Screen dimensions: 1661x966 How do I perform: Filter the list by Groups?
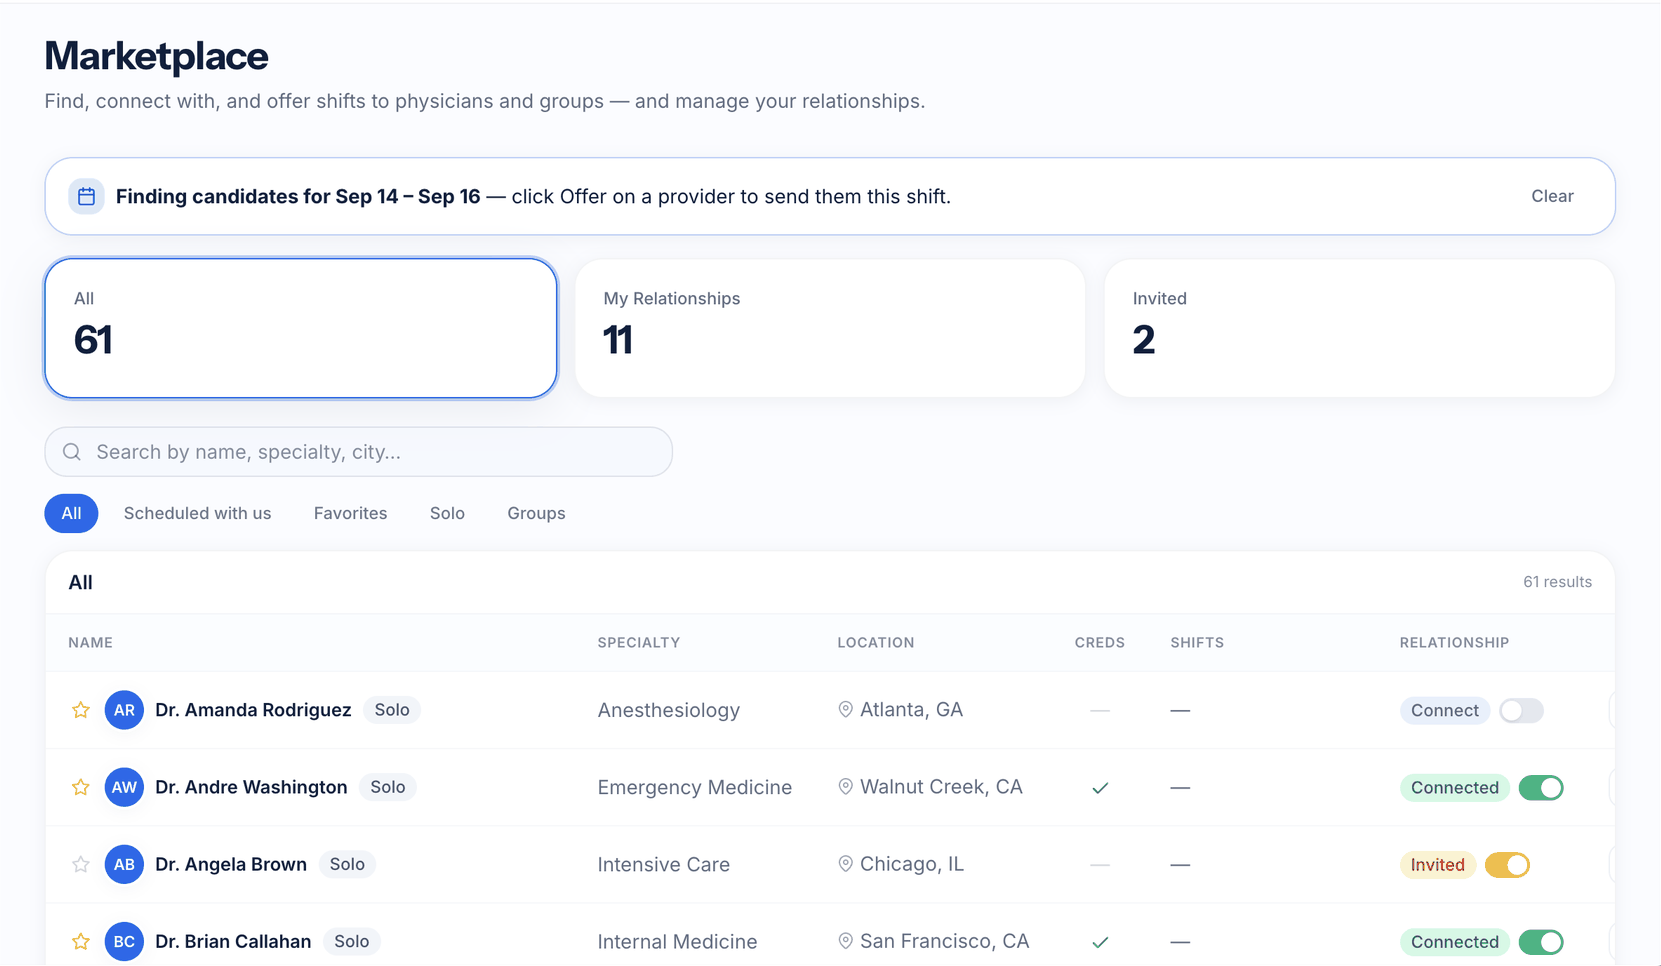536,513
